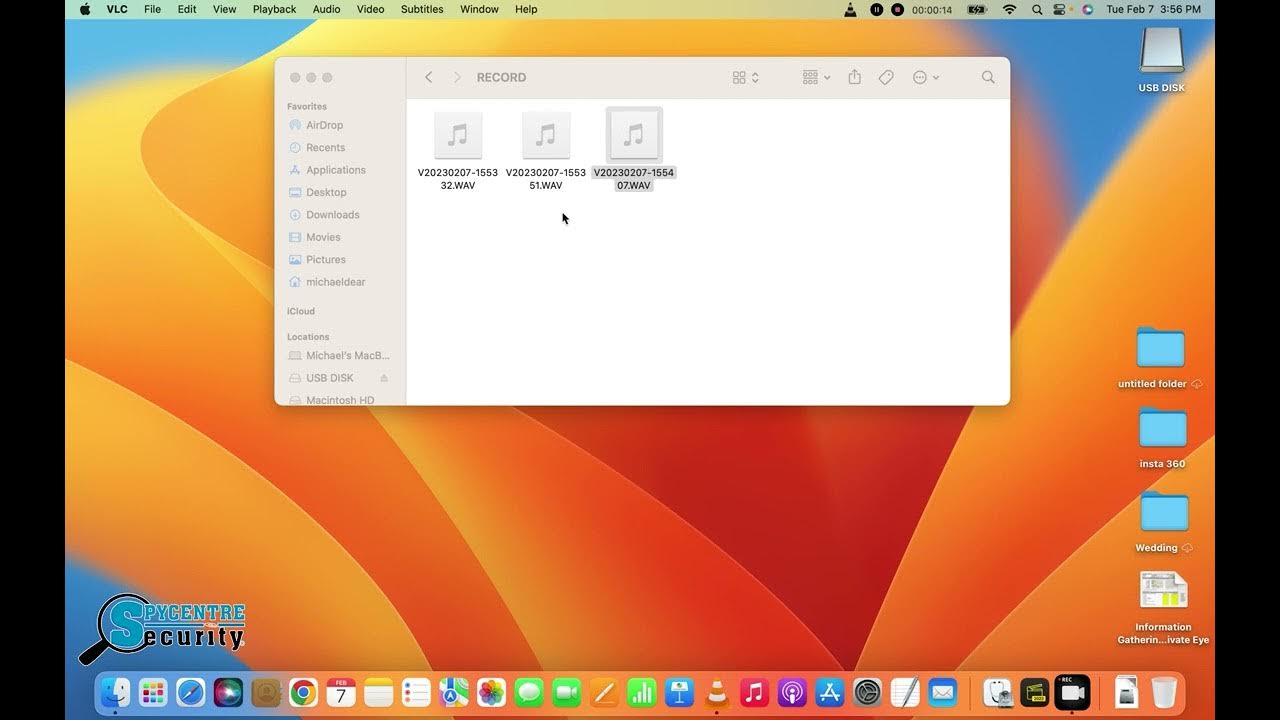Select untitled folder on desktop
The image size is (1280, 720).
[x=1160, y=357]
